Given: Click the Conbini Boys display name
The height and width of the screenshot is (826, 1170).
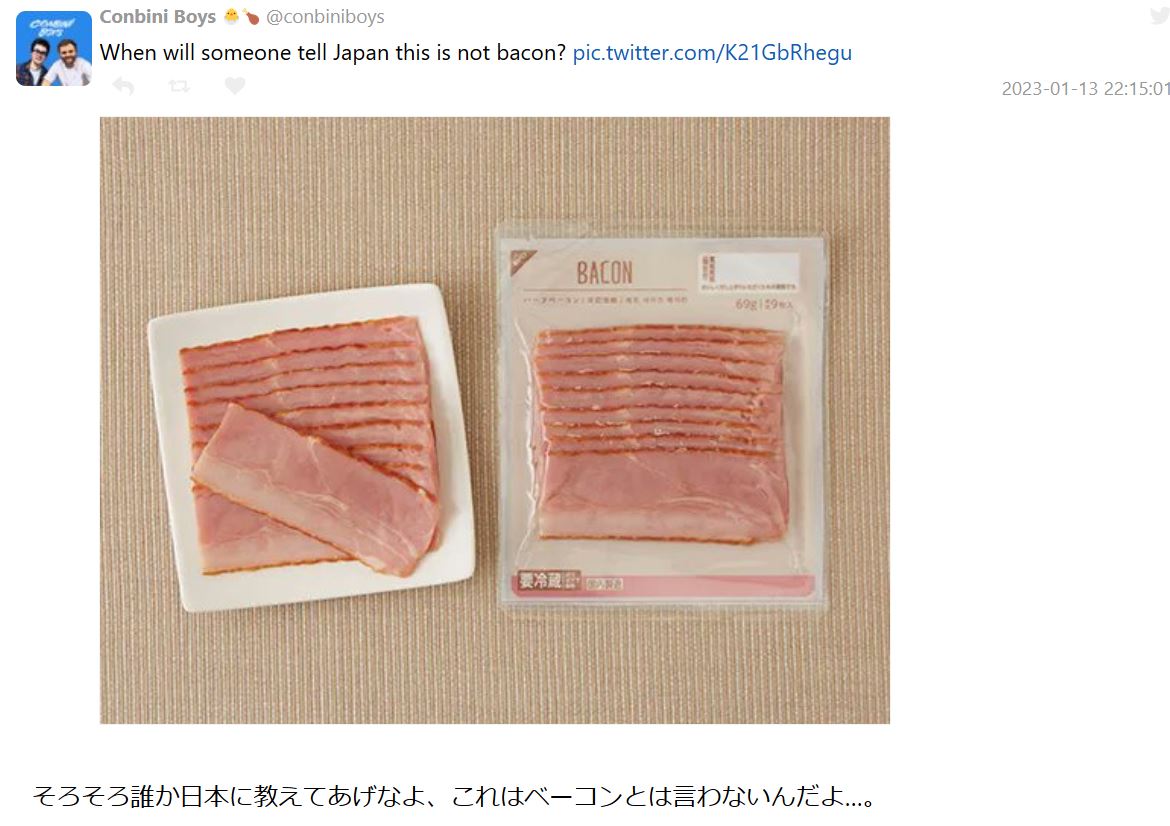Looking at the screenshot, I should tap(158, 17).
